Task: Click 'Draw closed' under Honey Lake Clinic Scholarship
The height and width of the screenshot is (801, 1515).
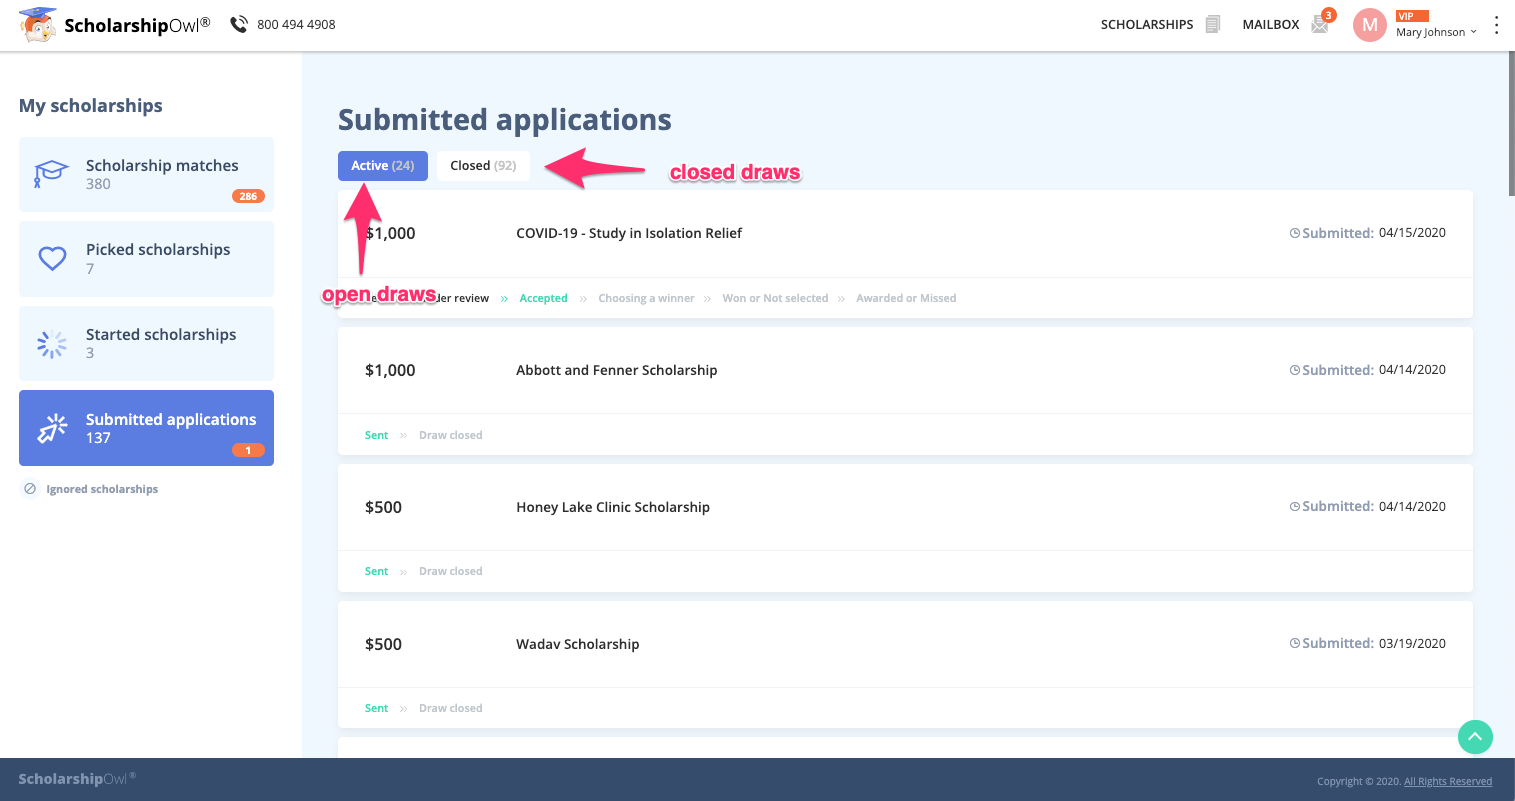Action: (x=450, y=571)
